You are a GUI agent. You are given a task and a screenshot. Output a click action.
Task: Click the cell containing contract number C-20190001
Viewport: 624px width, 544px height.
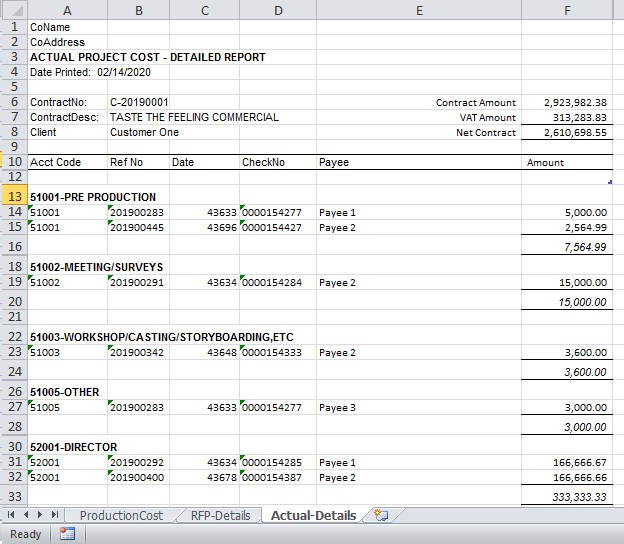[139, 102]
